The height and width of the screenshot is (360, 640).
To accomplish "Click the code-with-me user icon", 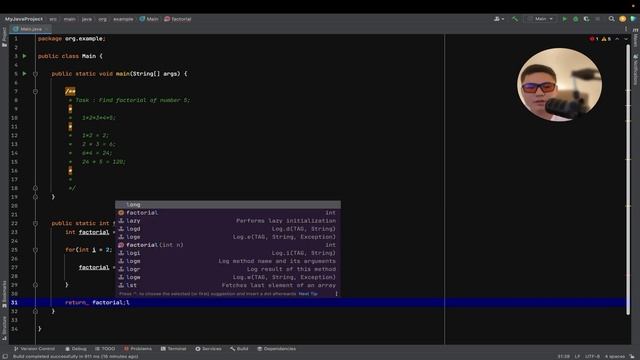I will click(x=499, y=19).
